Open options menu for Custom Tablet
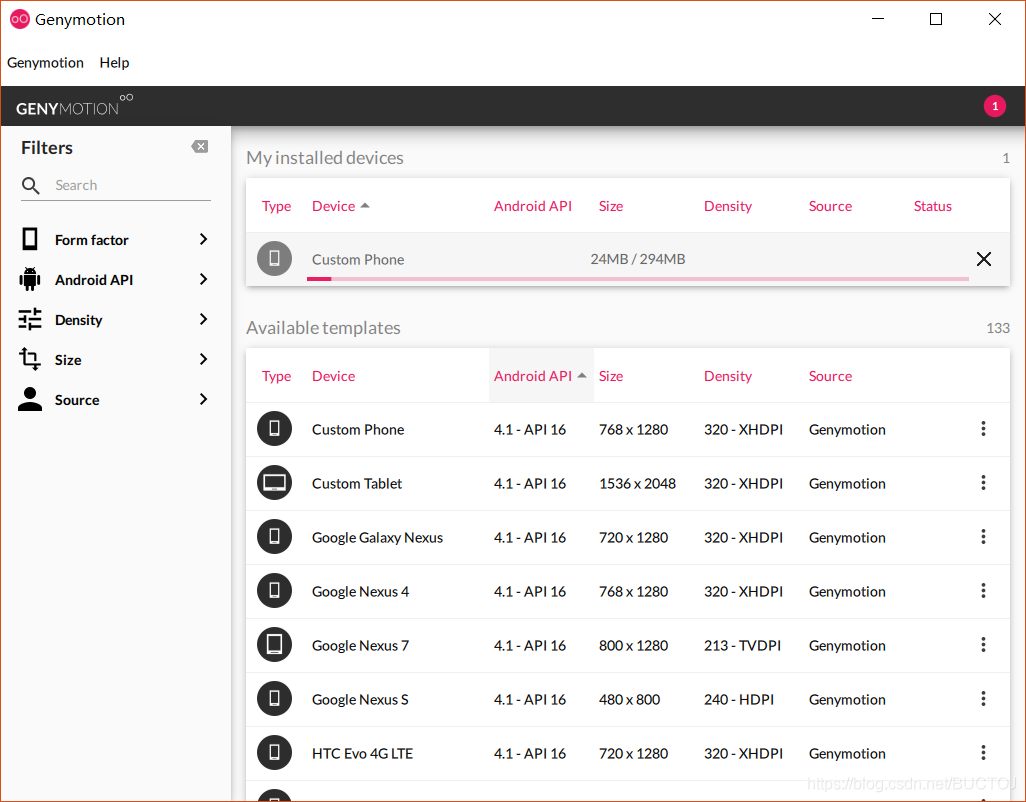The image size is (1026, 802). (x=983, y=483)
